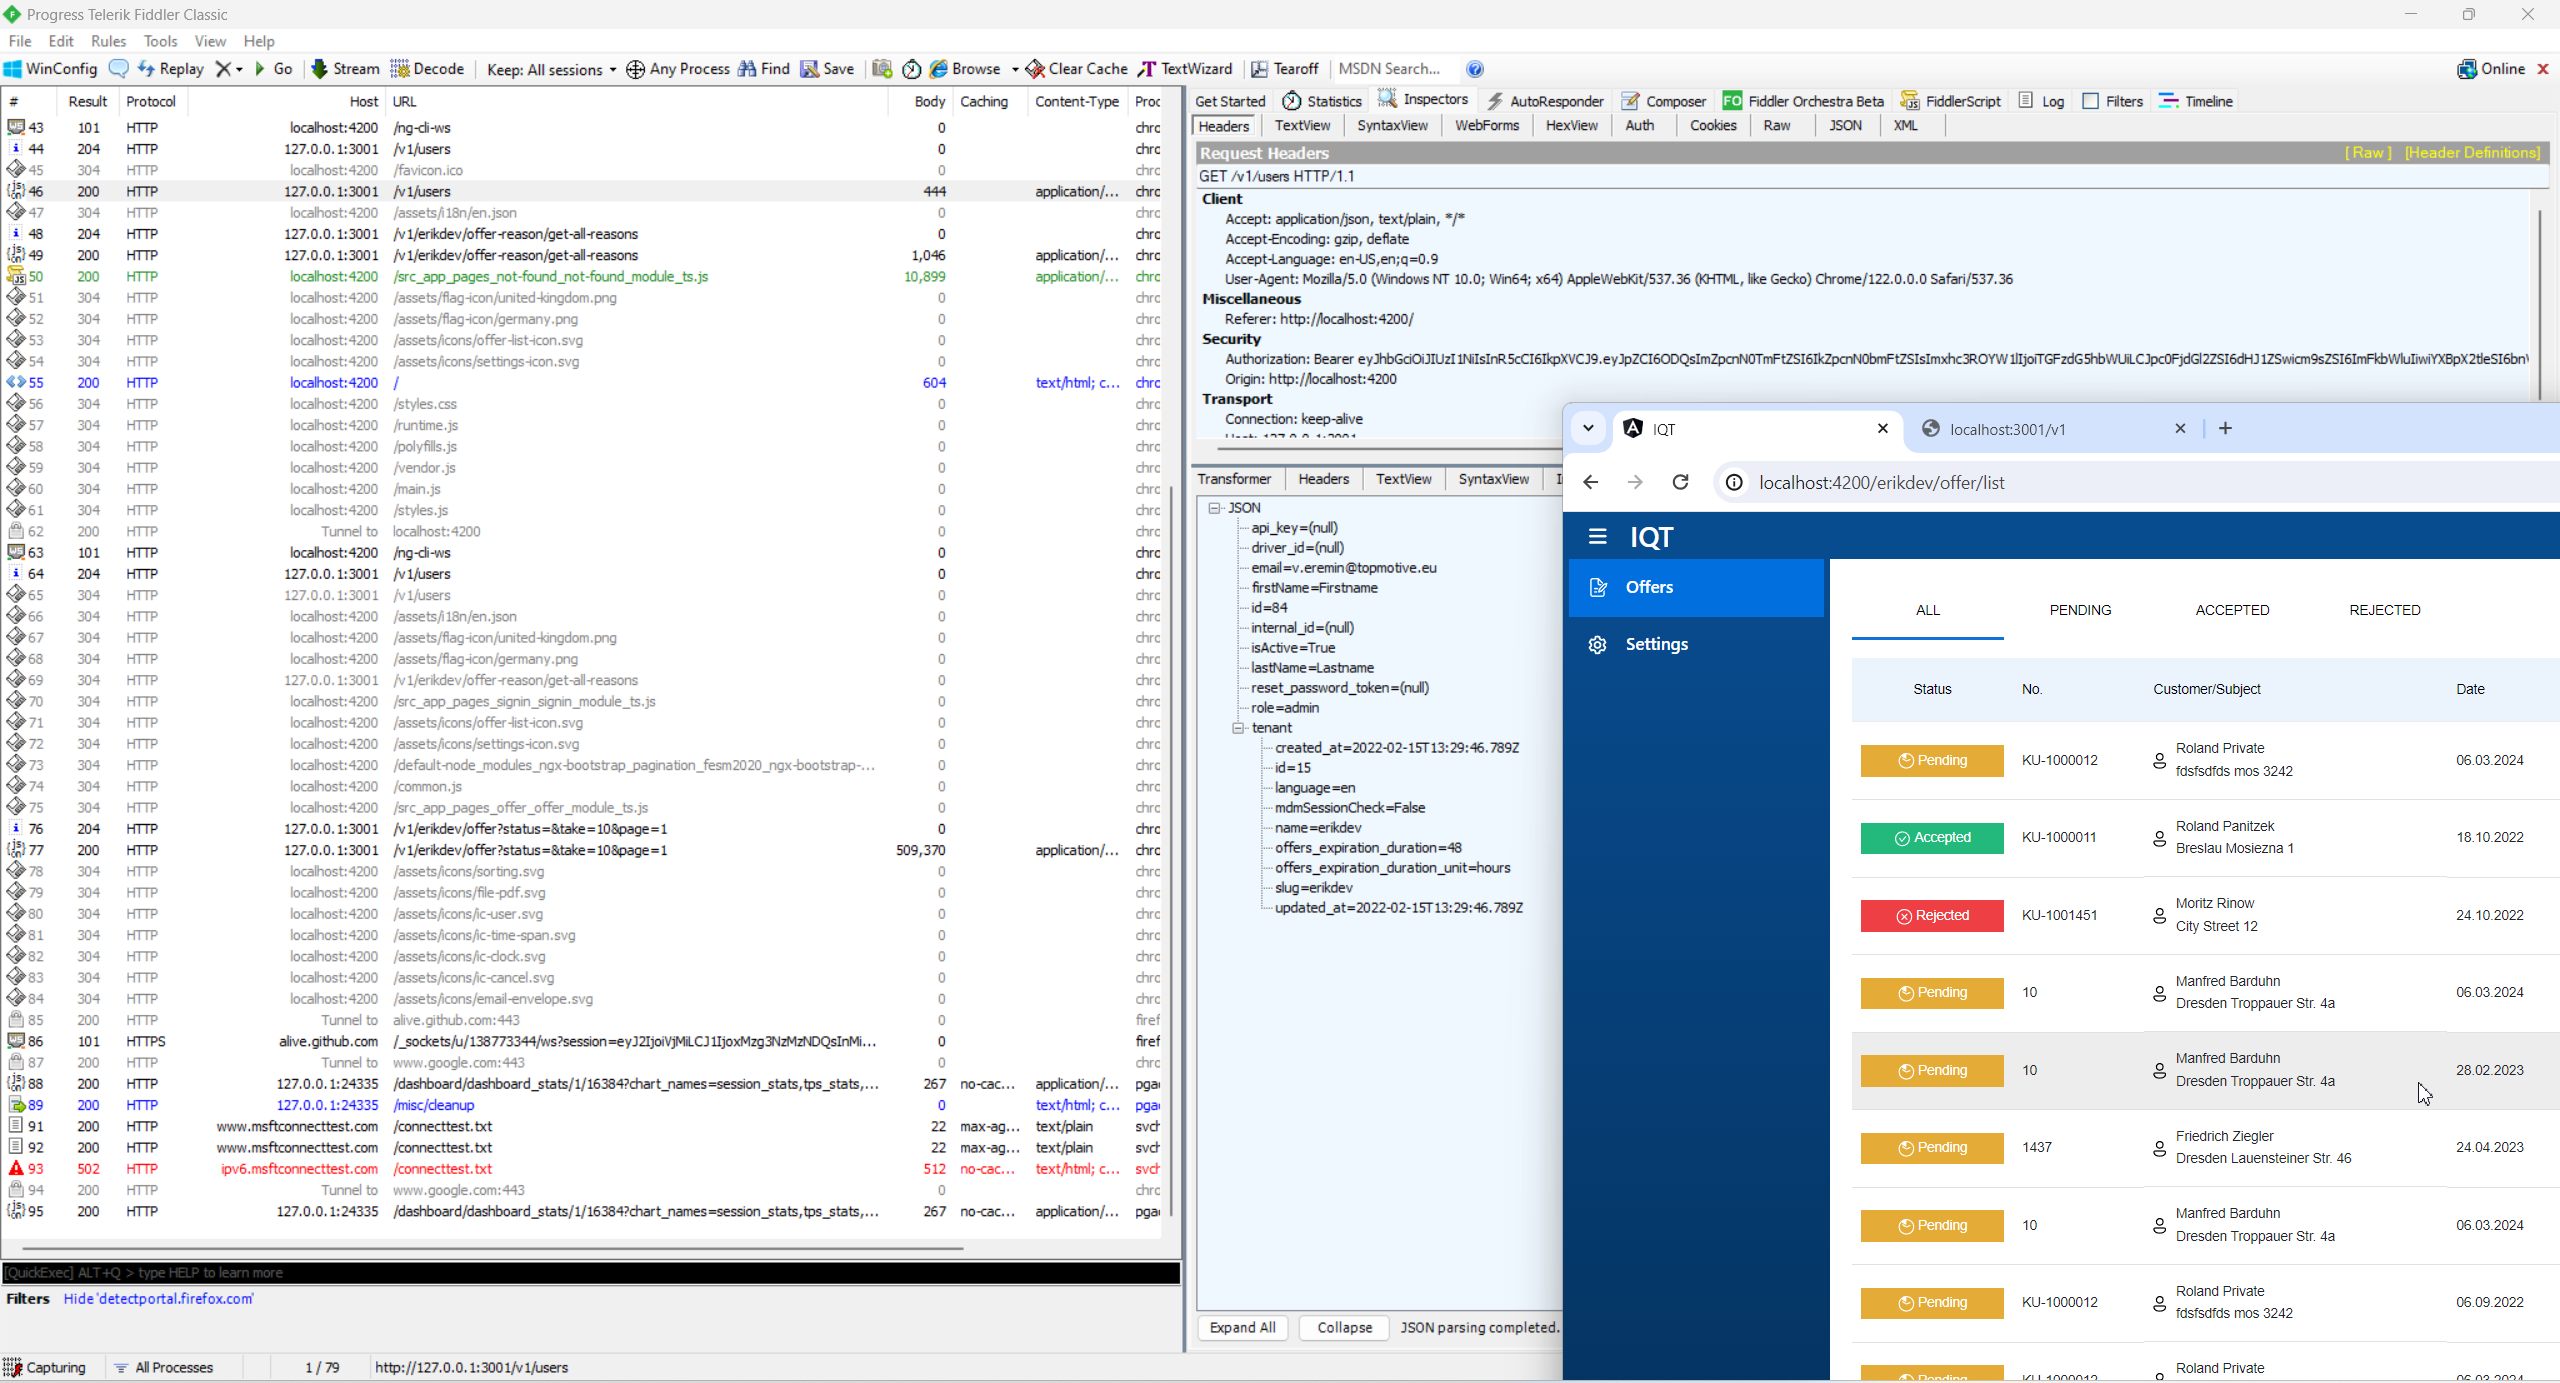Toggle the Stream mode button
2560x1383 pixels.
345,69
